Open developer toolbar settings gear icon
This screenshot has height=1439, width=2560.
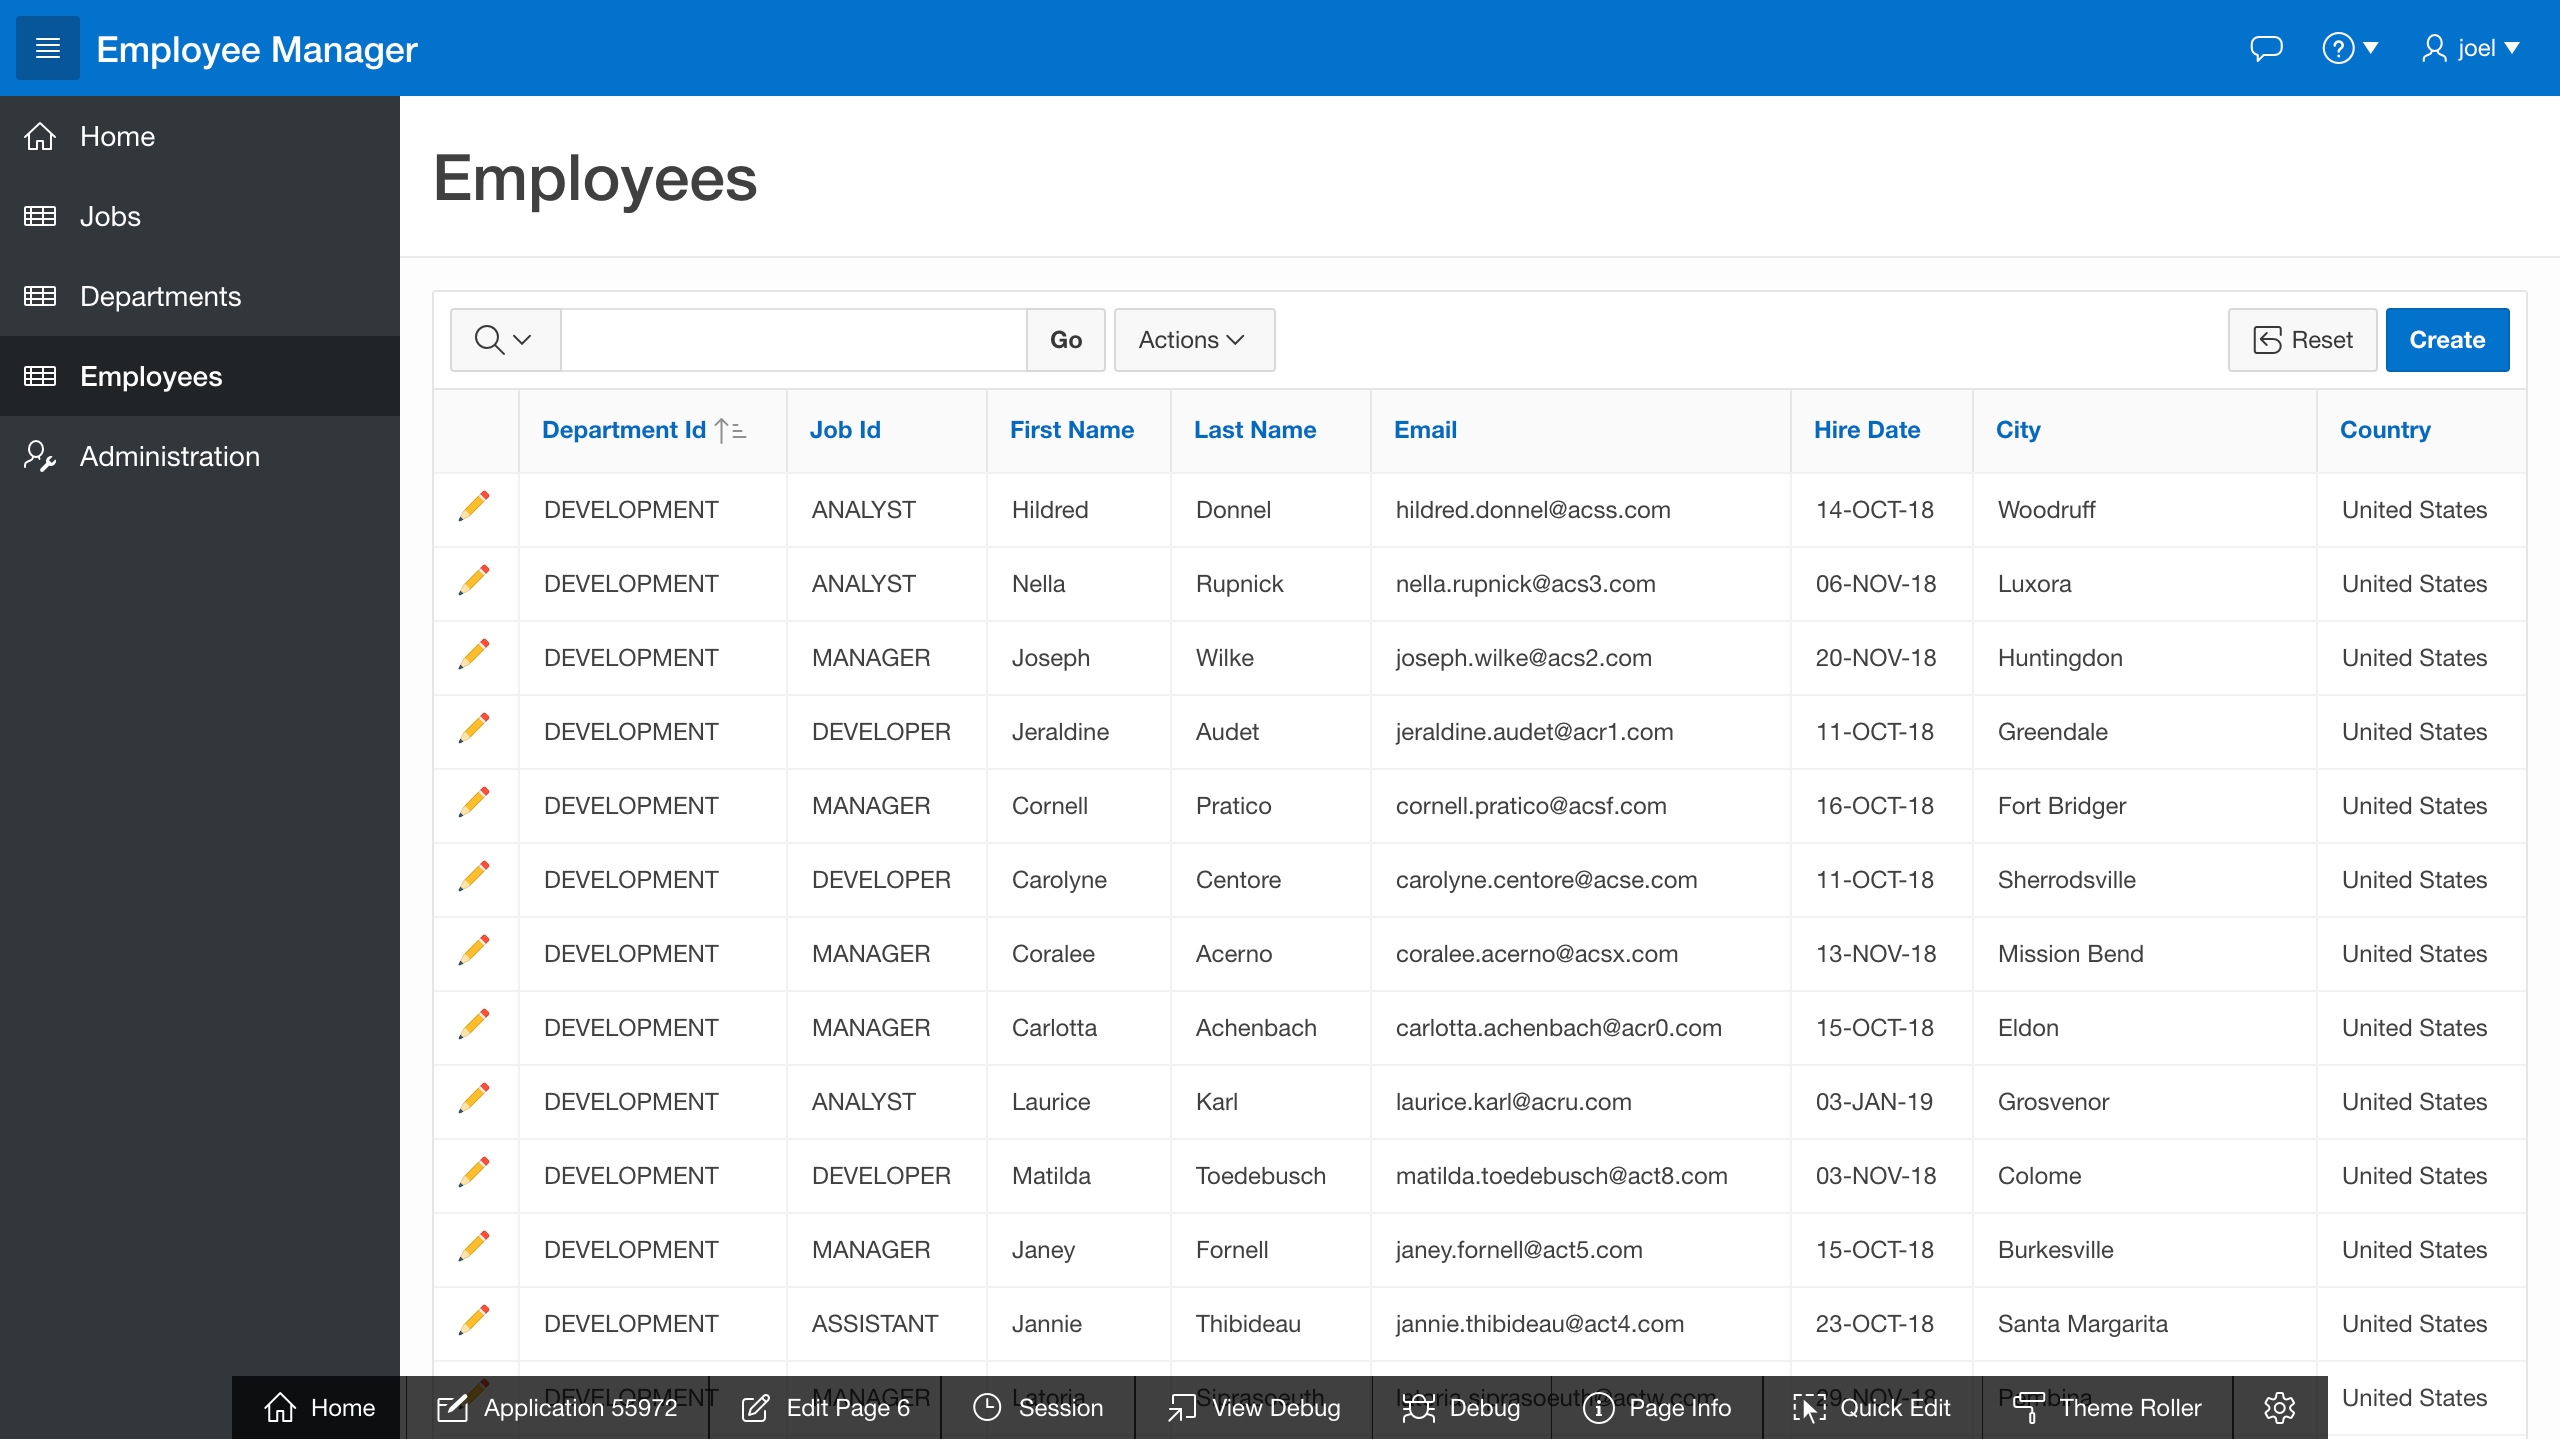pyautogui.click(x=2279, y=1407)
